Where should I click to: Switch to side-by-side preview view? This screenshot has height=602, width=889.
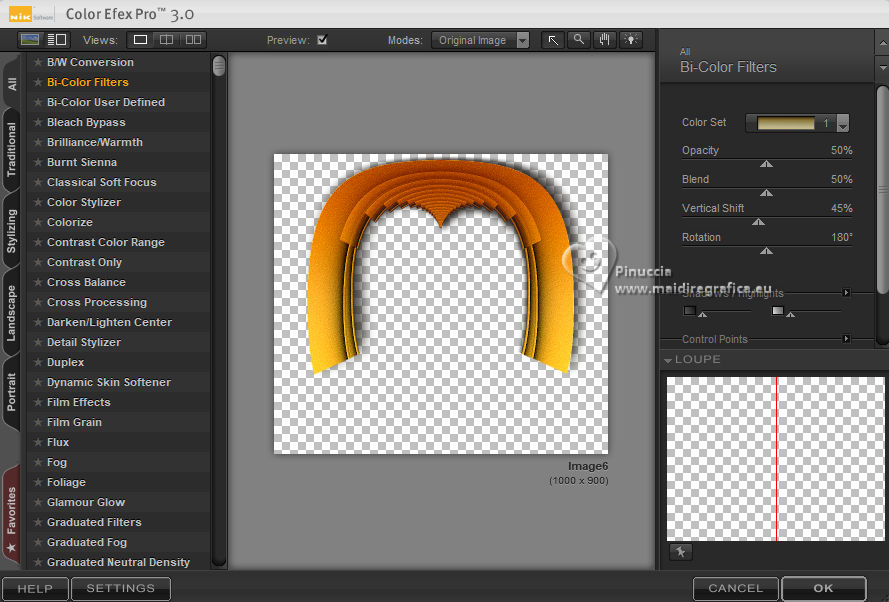193,40
